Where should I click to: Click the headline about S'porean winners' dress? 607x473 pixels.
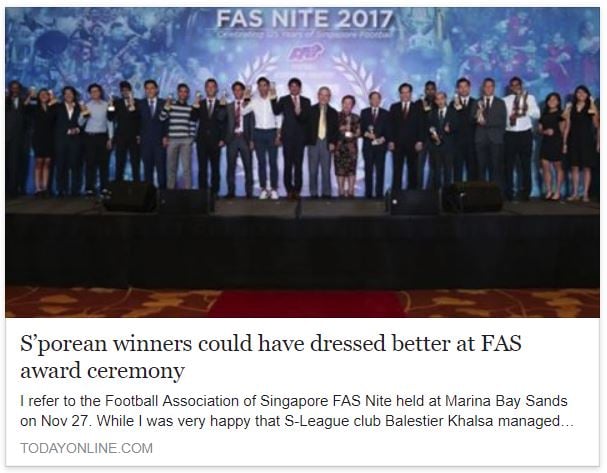pyautogui.click(x=271, y=356)
